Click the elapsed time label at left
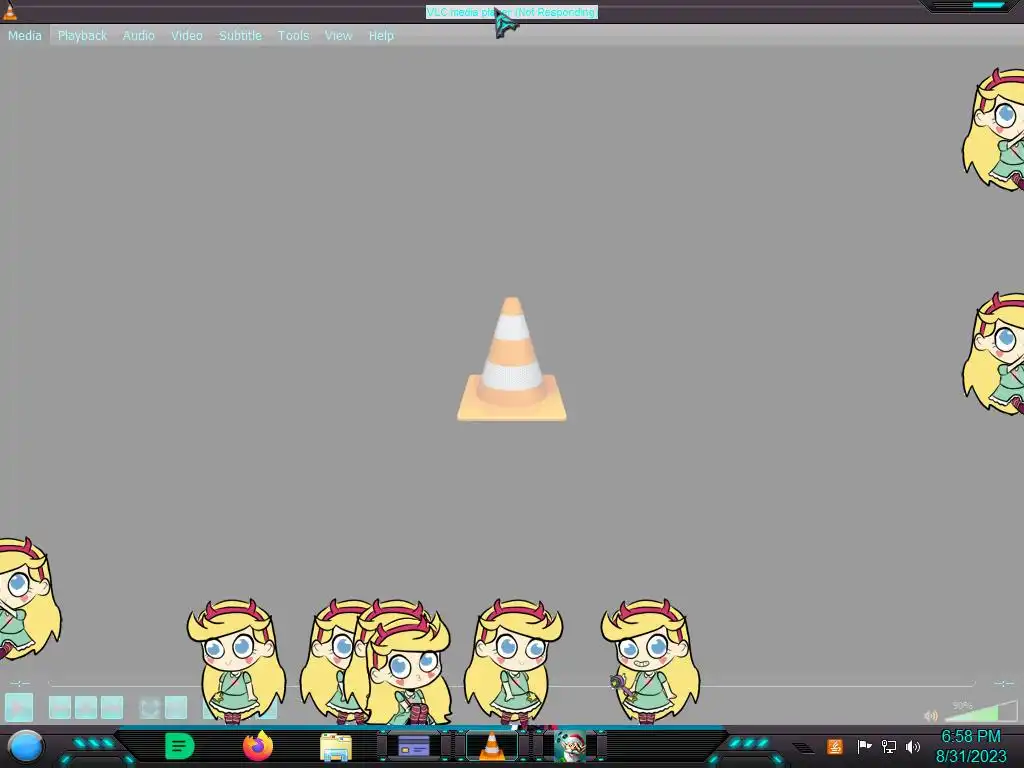The width and height of the screenshot is (1024, 768). (x=20, y=683)
